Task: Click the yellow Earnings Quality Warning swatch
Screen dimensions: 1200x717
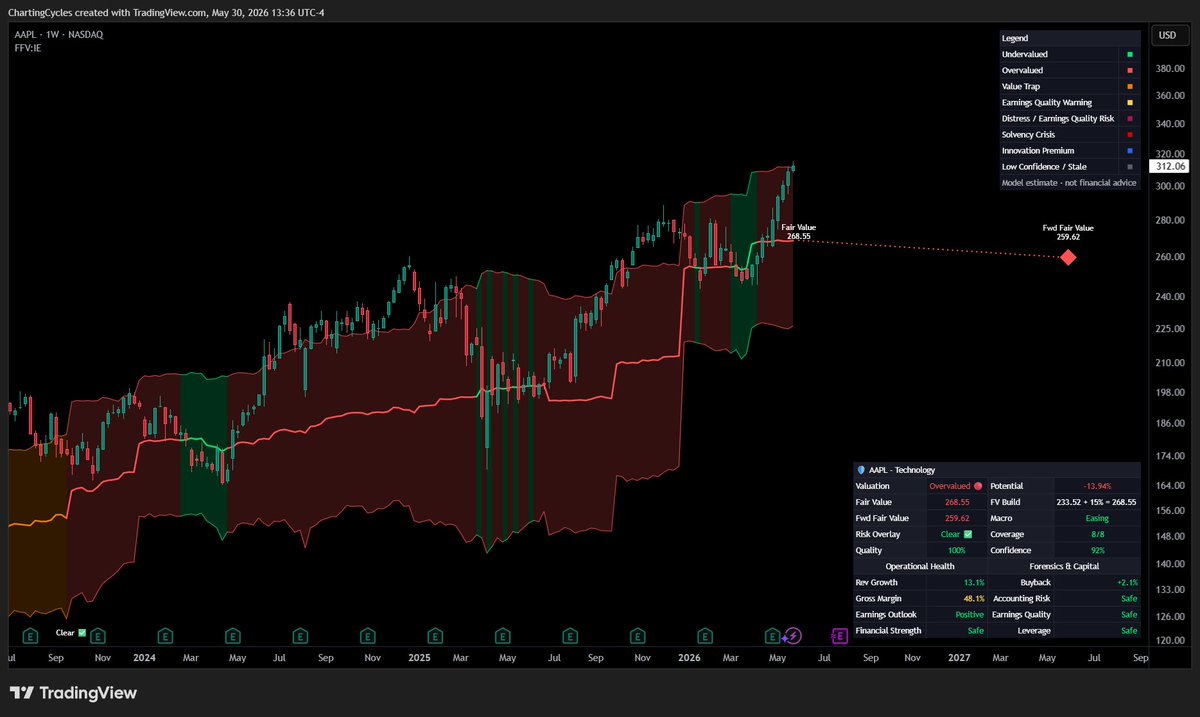Action: click(x=1129, y=103)
